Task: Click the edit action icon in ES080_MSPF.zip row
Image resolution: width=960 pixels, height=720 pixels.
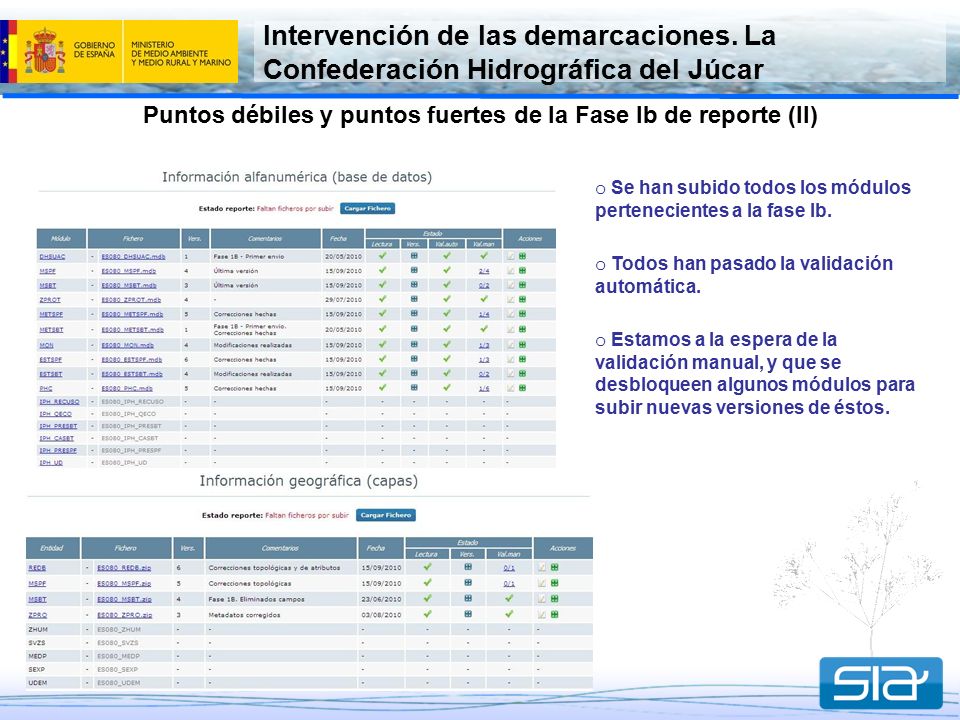Action: (542, 583)
